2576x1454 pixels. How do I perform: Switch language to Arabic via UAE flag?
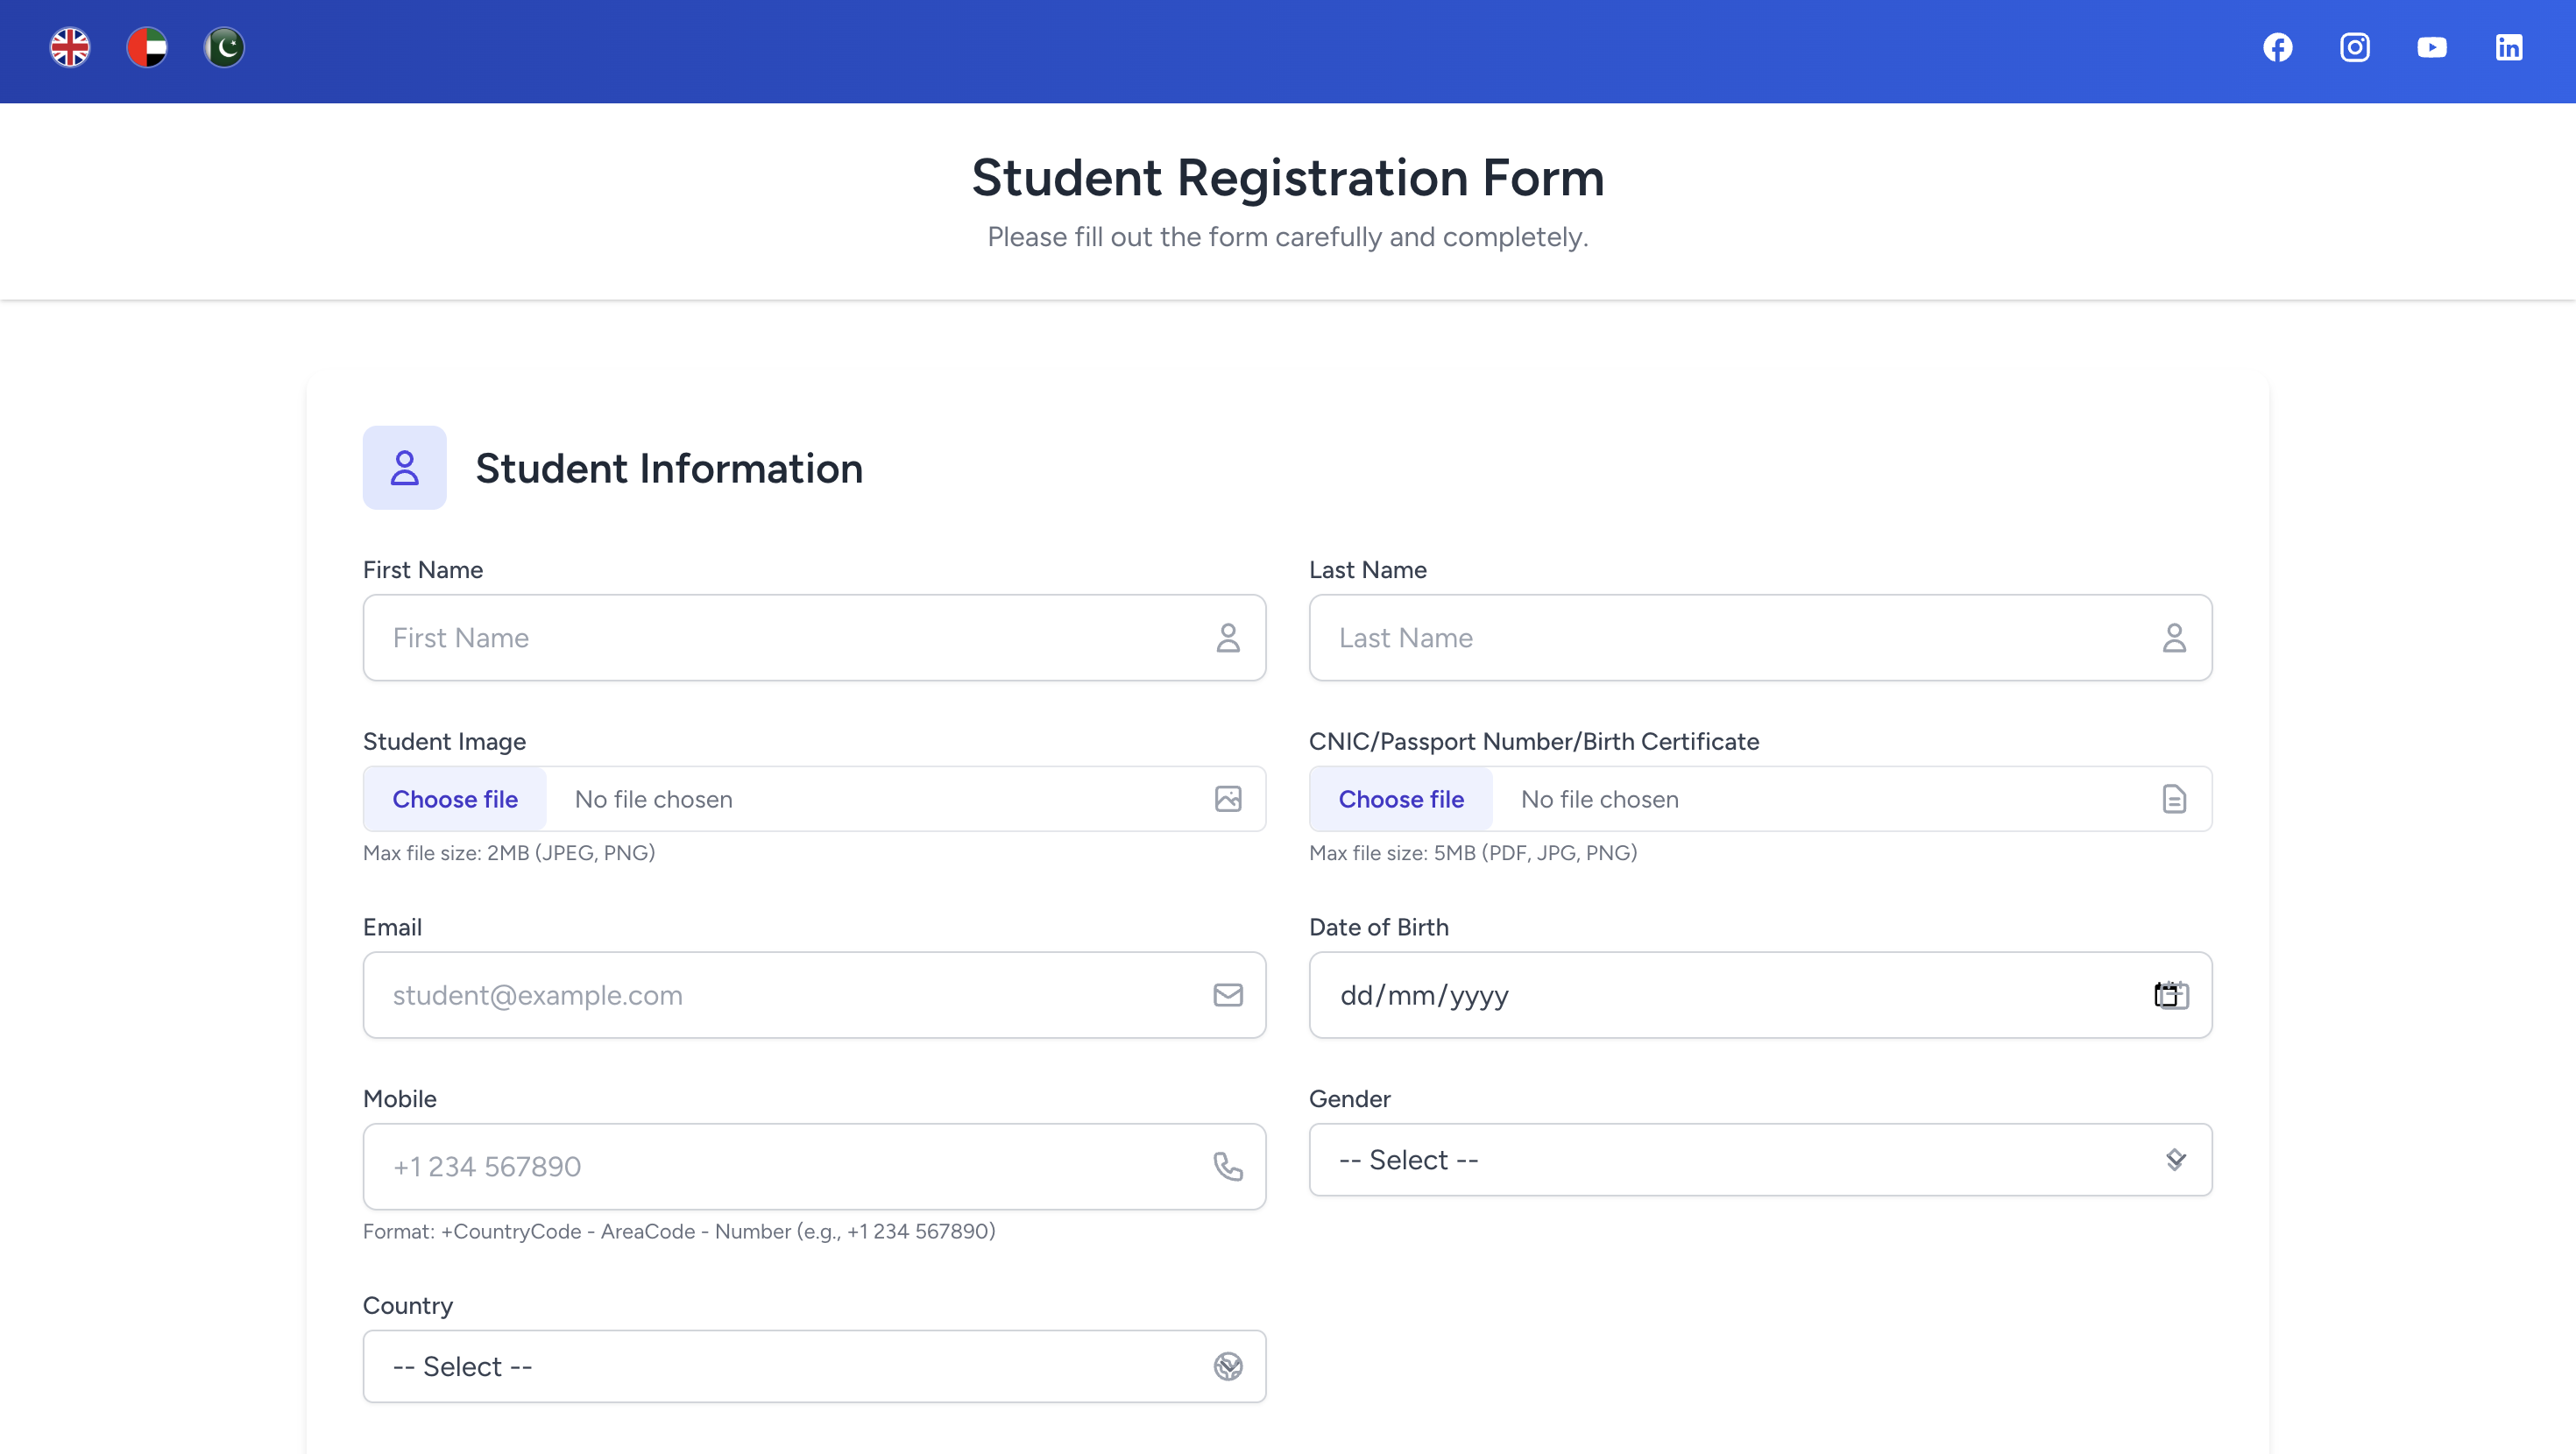point(147,47)
